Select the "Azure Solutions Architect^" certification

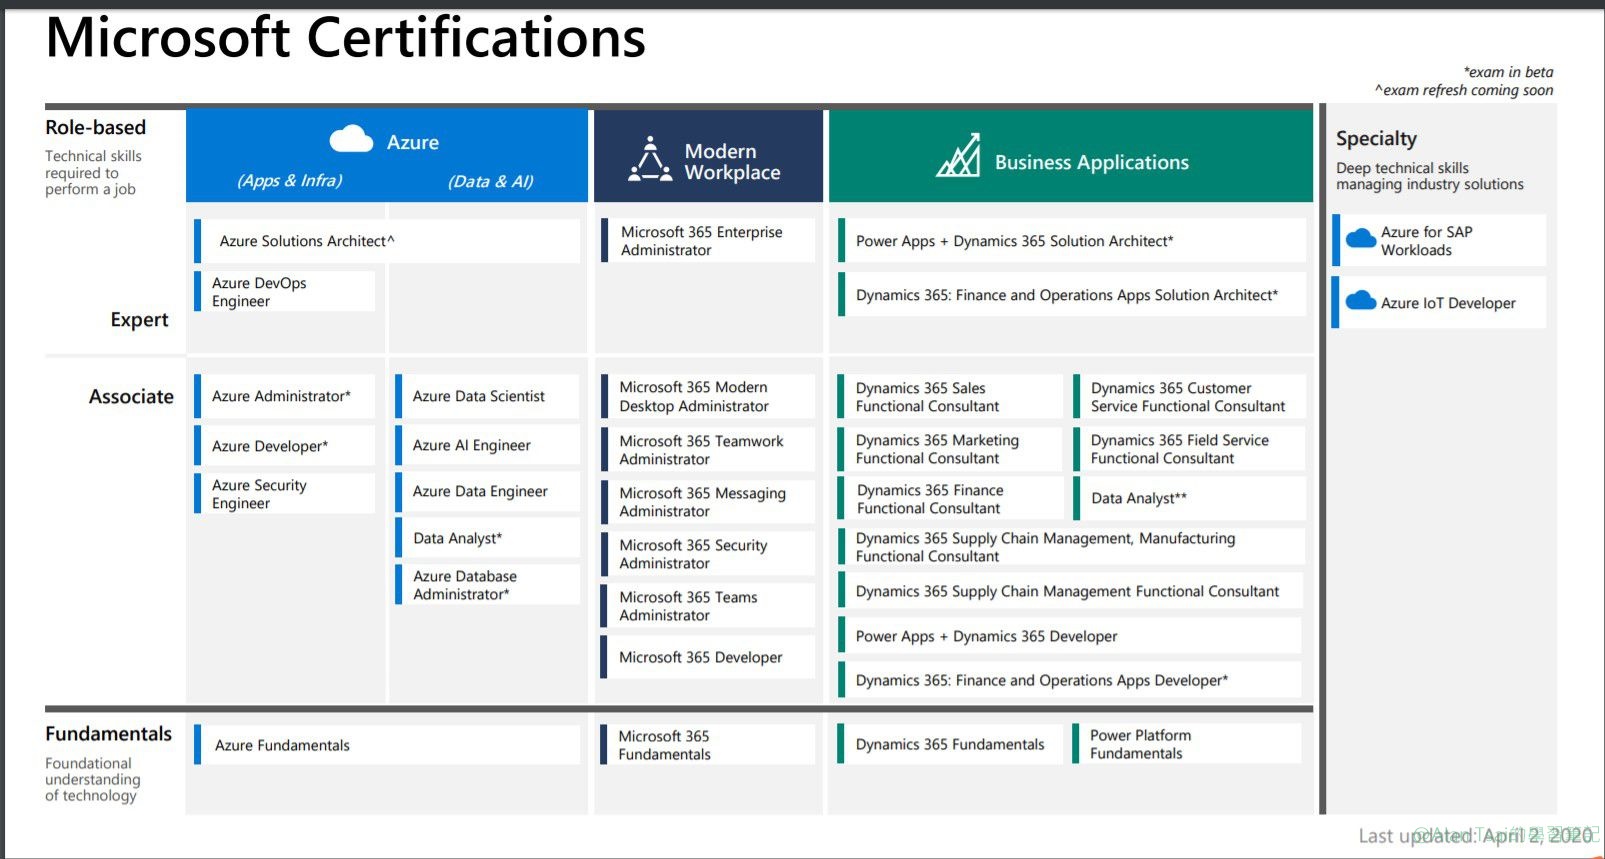[x=387, y=241]
